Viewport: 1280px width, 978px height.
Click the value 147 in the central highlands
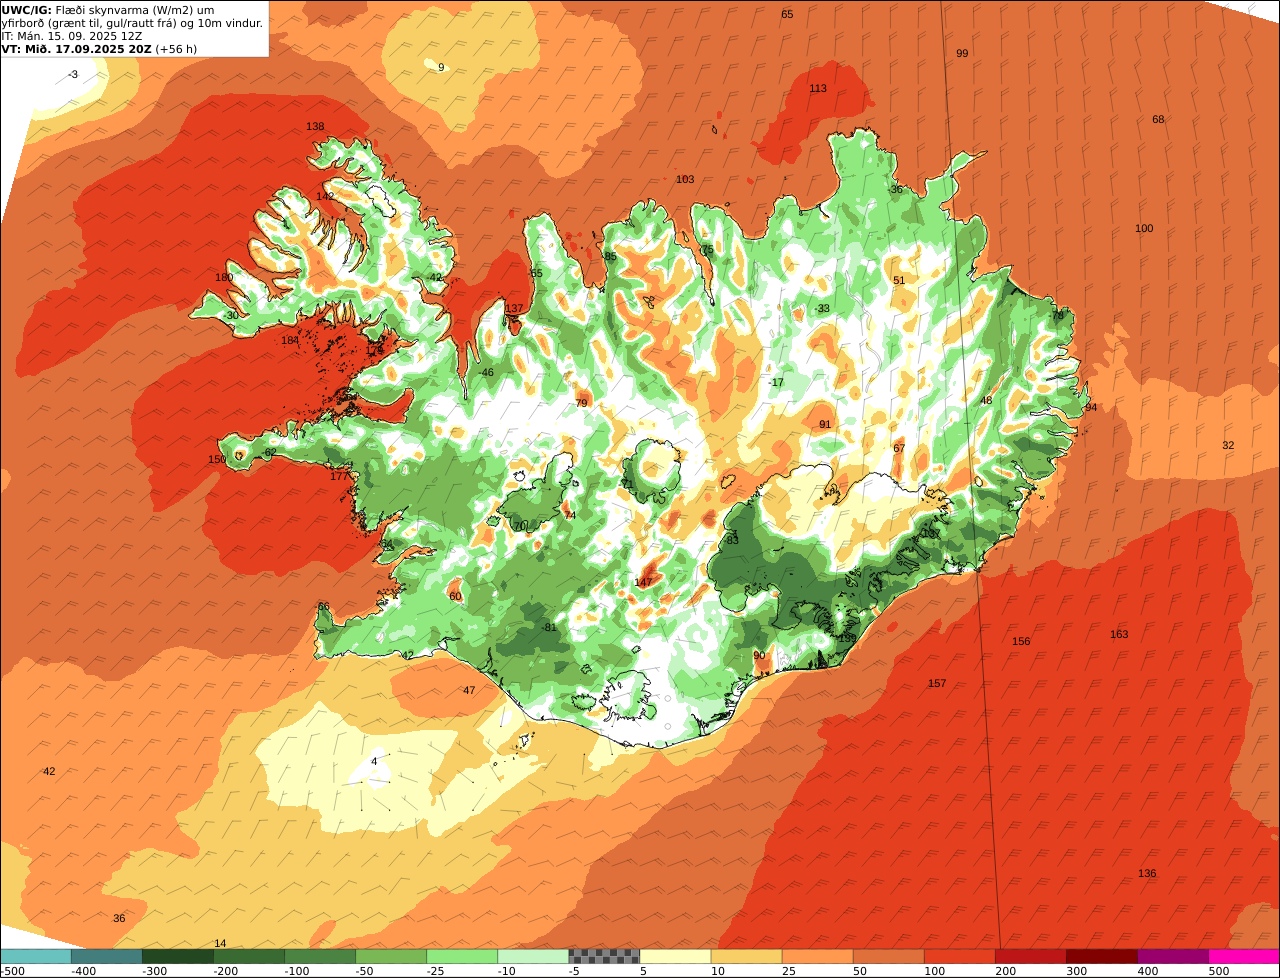point(643,582)
